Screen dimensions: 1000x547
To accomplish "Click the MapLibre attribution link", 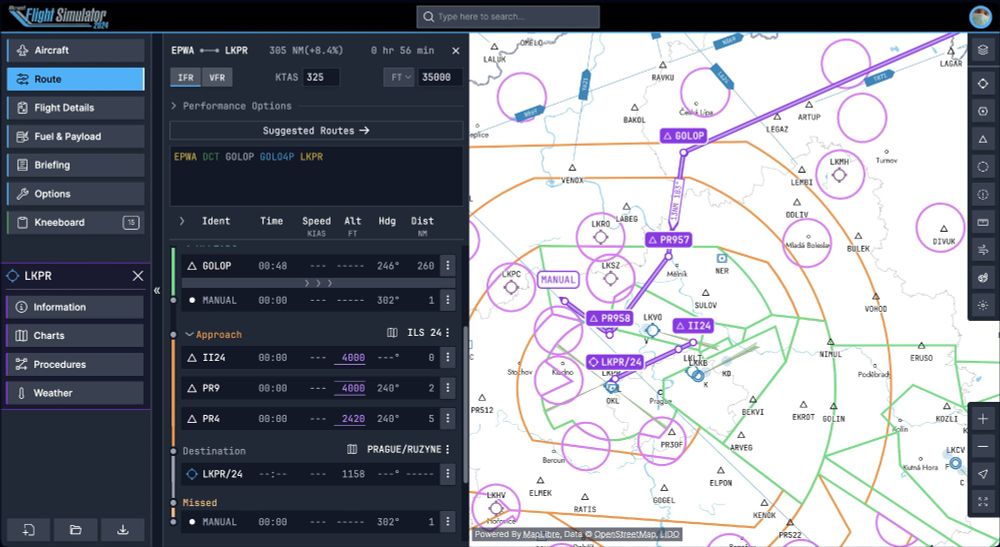I will coord(543,534).
